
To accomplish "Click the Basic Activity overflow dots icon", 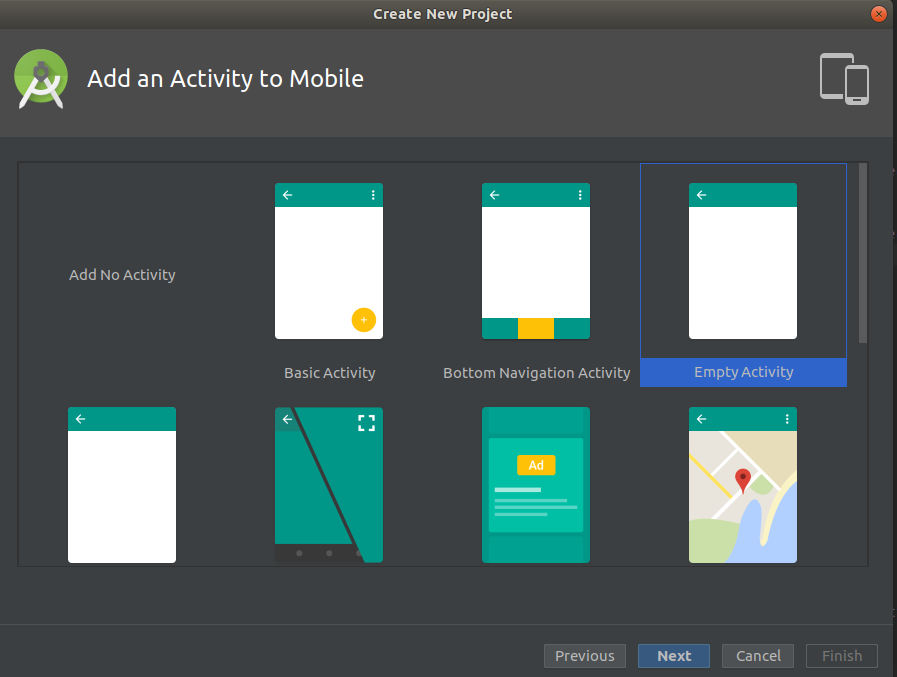I will (373, 195).
